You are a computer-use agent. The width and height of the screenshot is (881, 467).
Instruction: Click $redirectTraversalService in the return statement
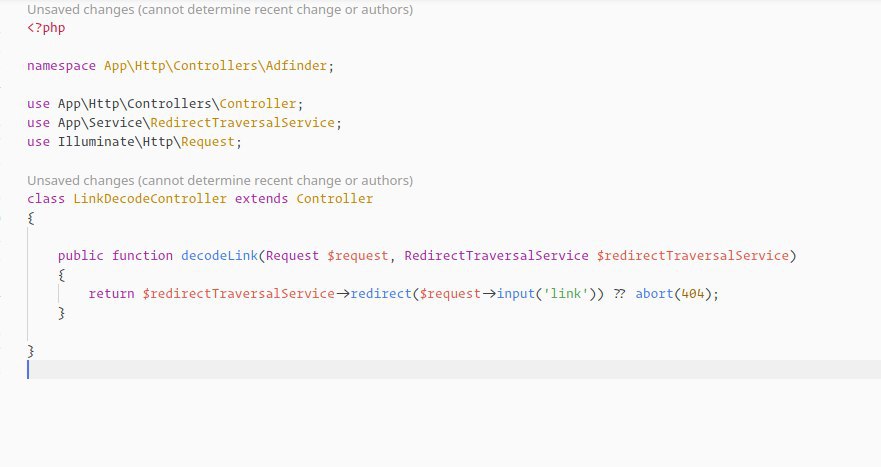(x=238, y=294)
